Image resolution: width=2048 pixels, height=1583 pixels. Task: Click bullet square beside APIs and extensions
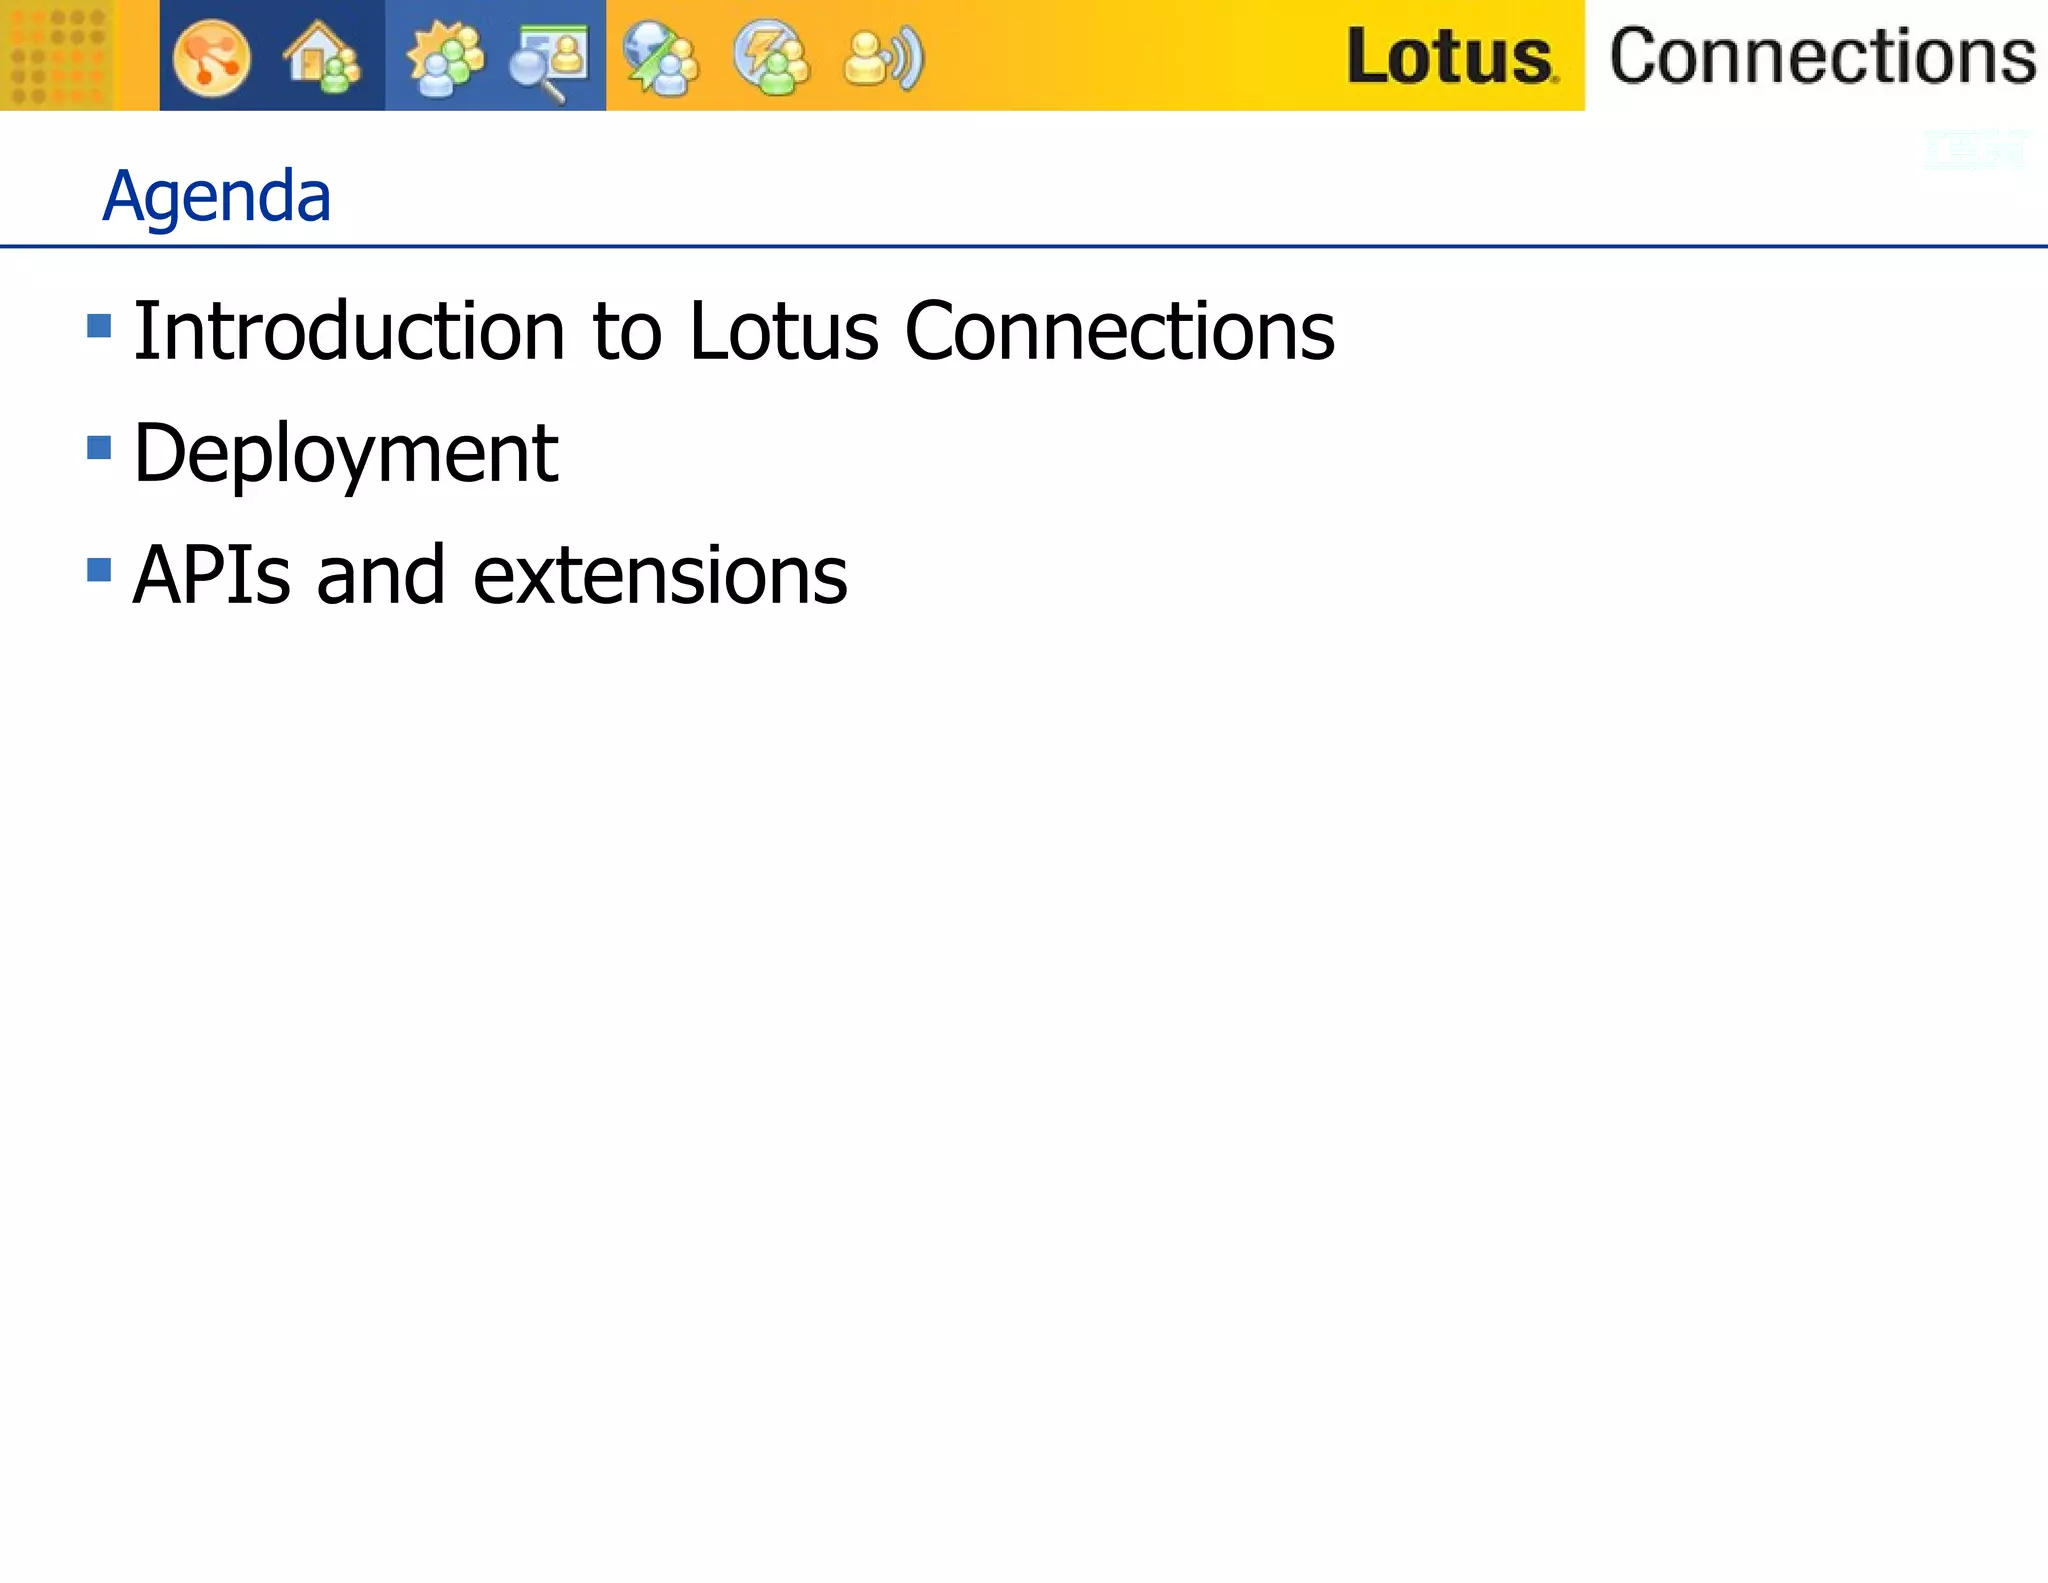click(99, 569)
